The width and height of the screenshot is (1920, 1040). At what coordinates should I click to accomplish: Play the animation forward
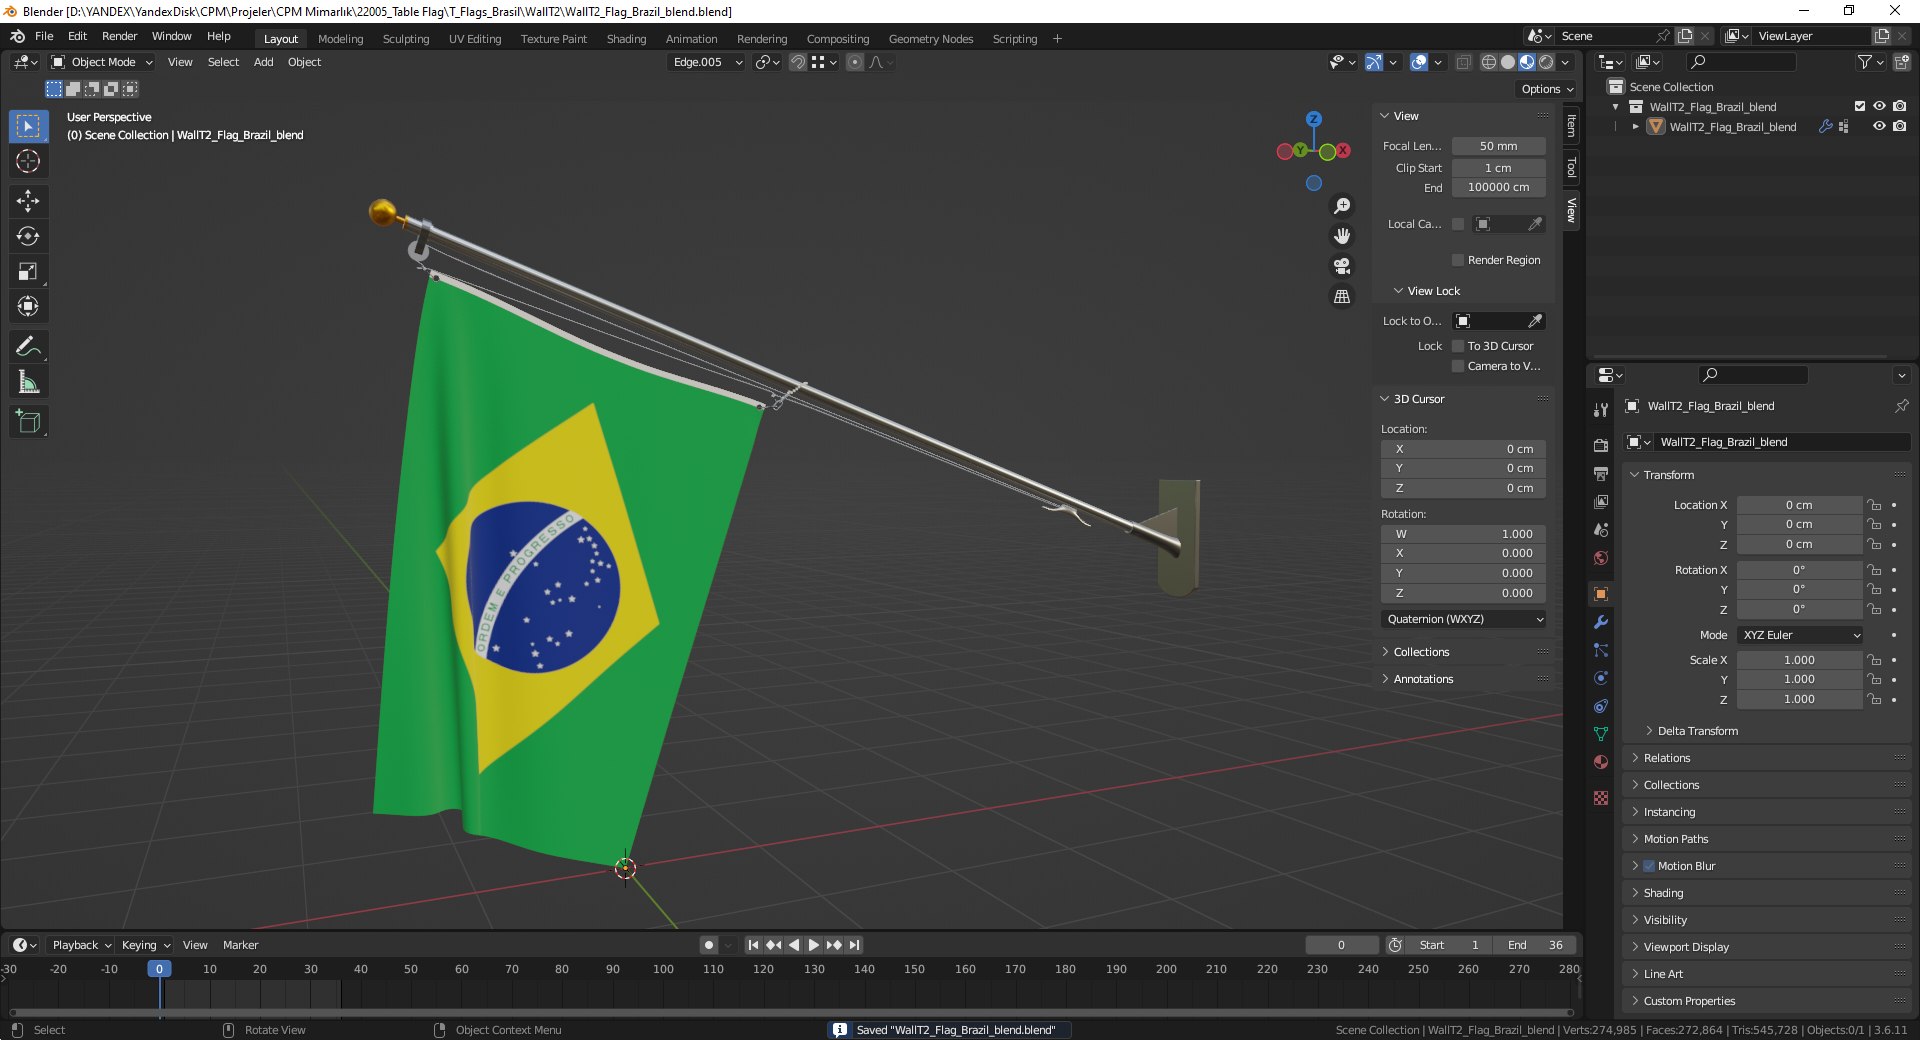[x=814, y=945]
